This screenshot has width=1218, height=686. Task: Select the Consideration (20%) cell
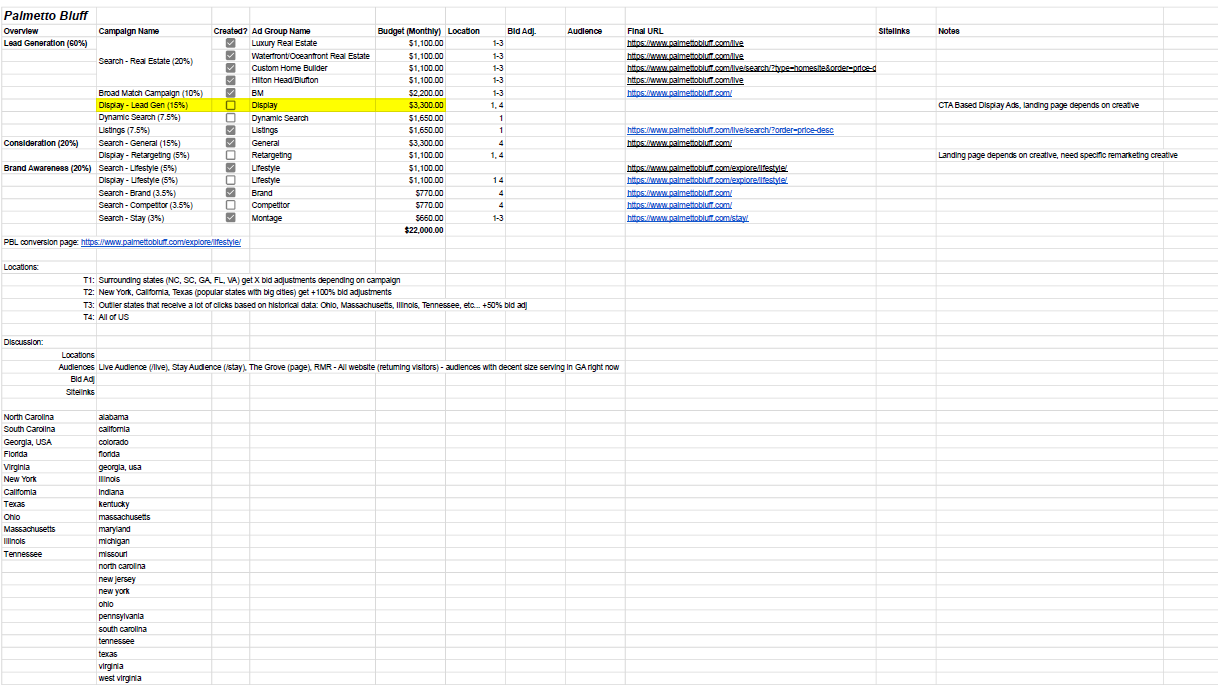[x=49, y=143]
